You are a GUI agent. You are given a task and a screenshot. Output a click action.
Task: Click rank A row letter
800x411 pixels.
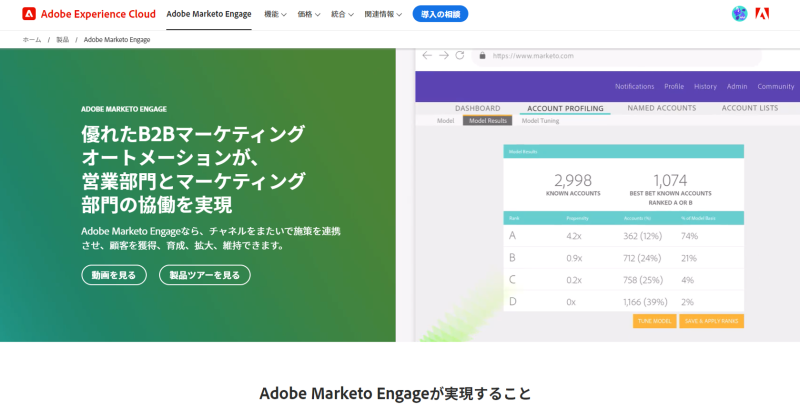(x=512, y=236)
